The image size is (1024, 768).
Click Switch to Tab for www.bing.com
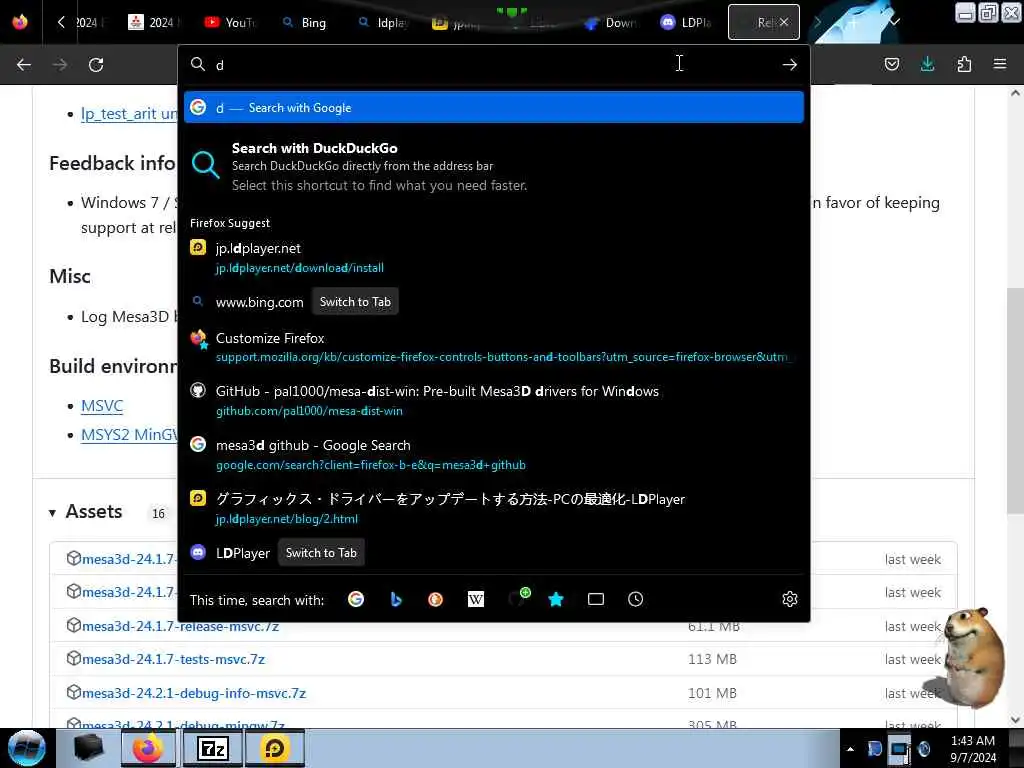tap(355, 302)
